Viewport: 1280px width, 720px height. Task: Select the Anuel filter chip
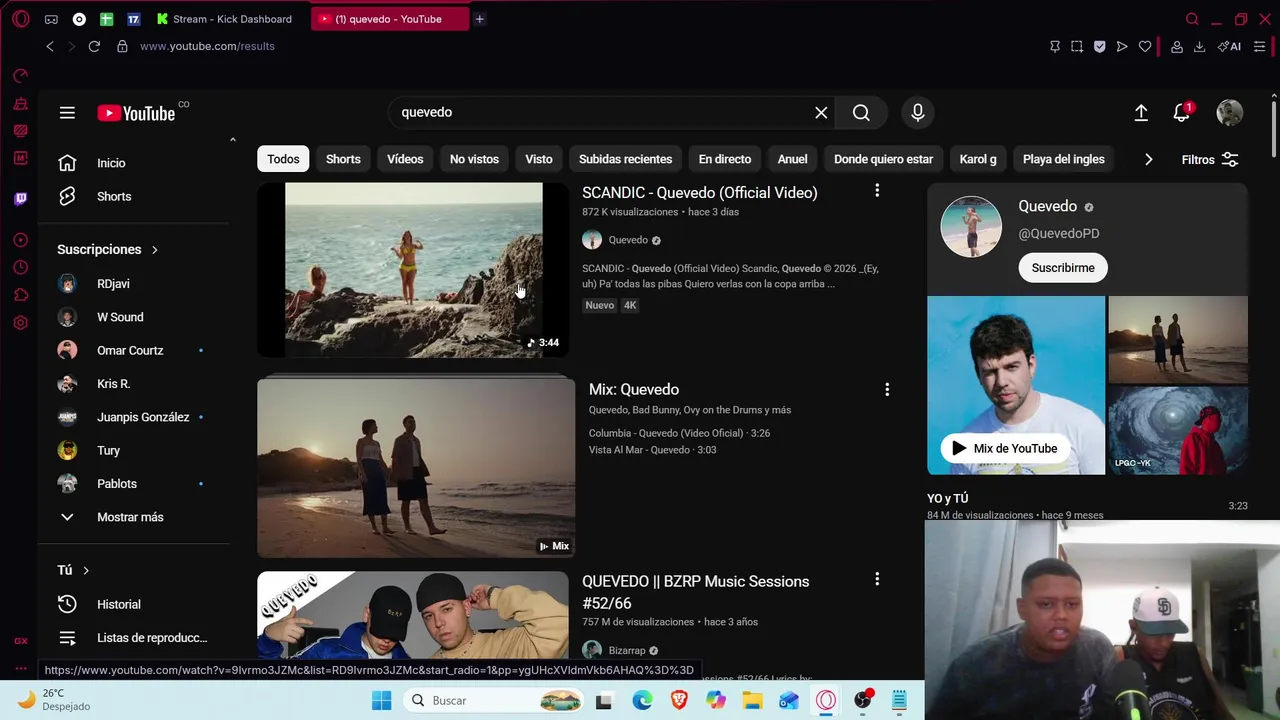pos(793,159)
